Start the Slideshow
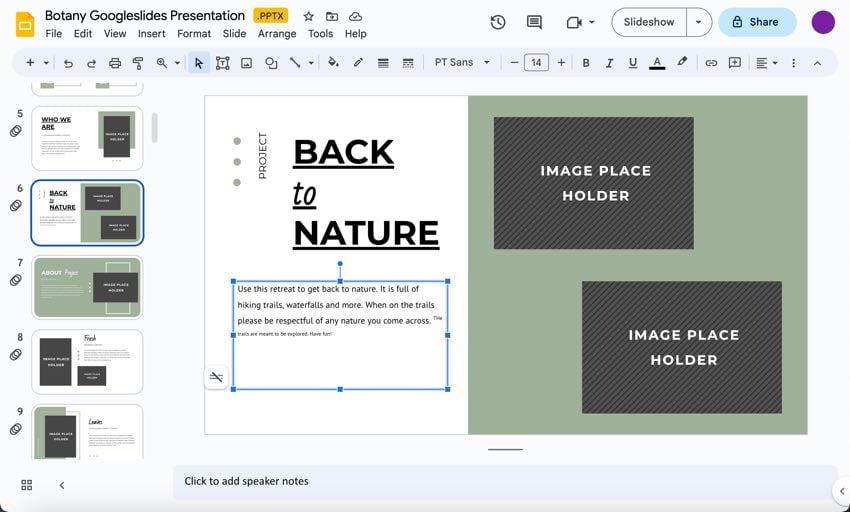This screenshot has height=512, width=850. 648,22
